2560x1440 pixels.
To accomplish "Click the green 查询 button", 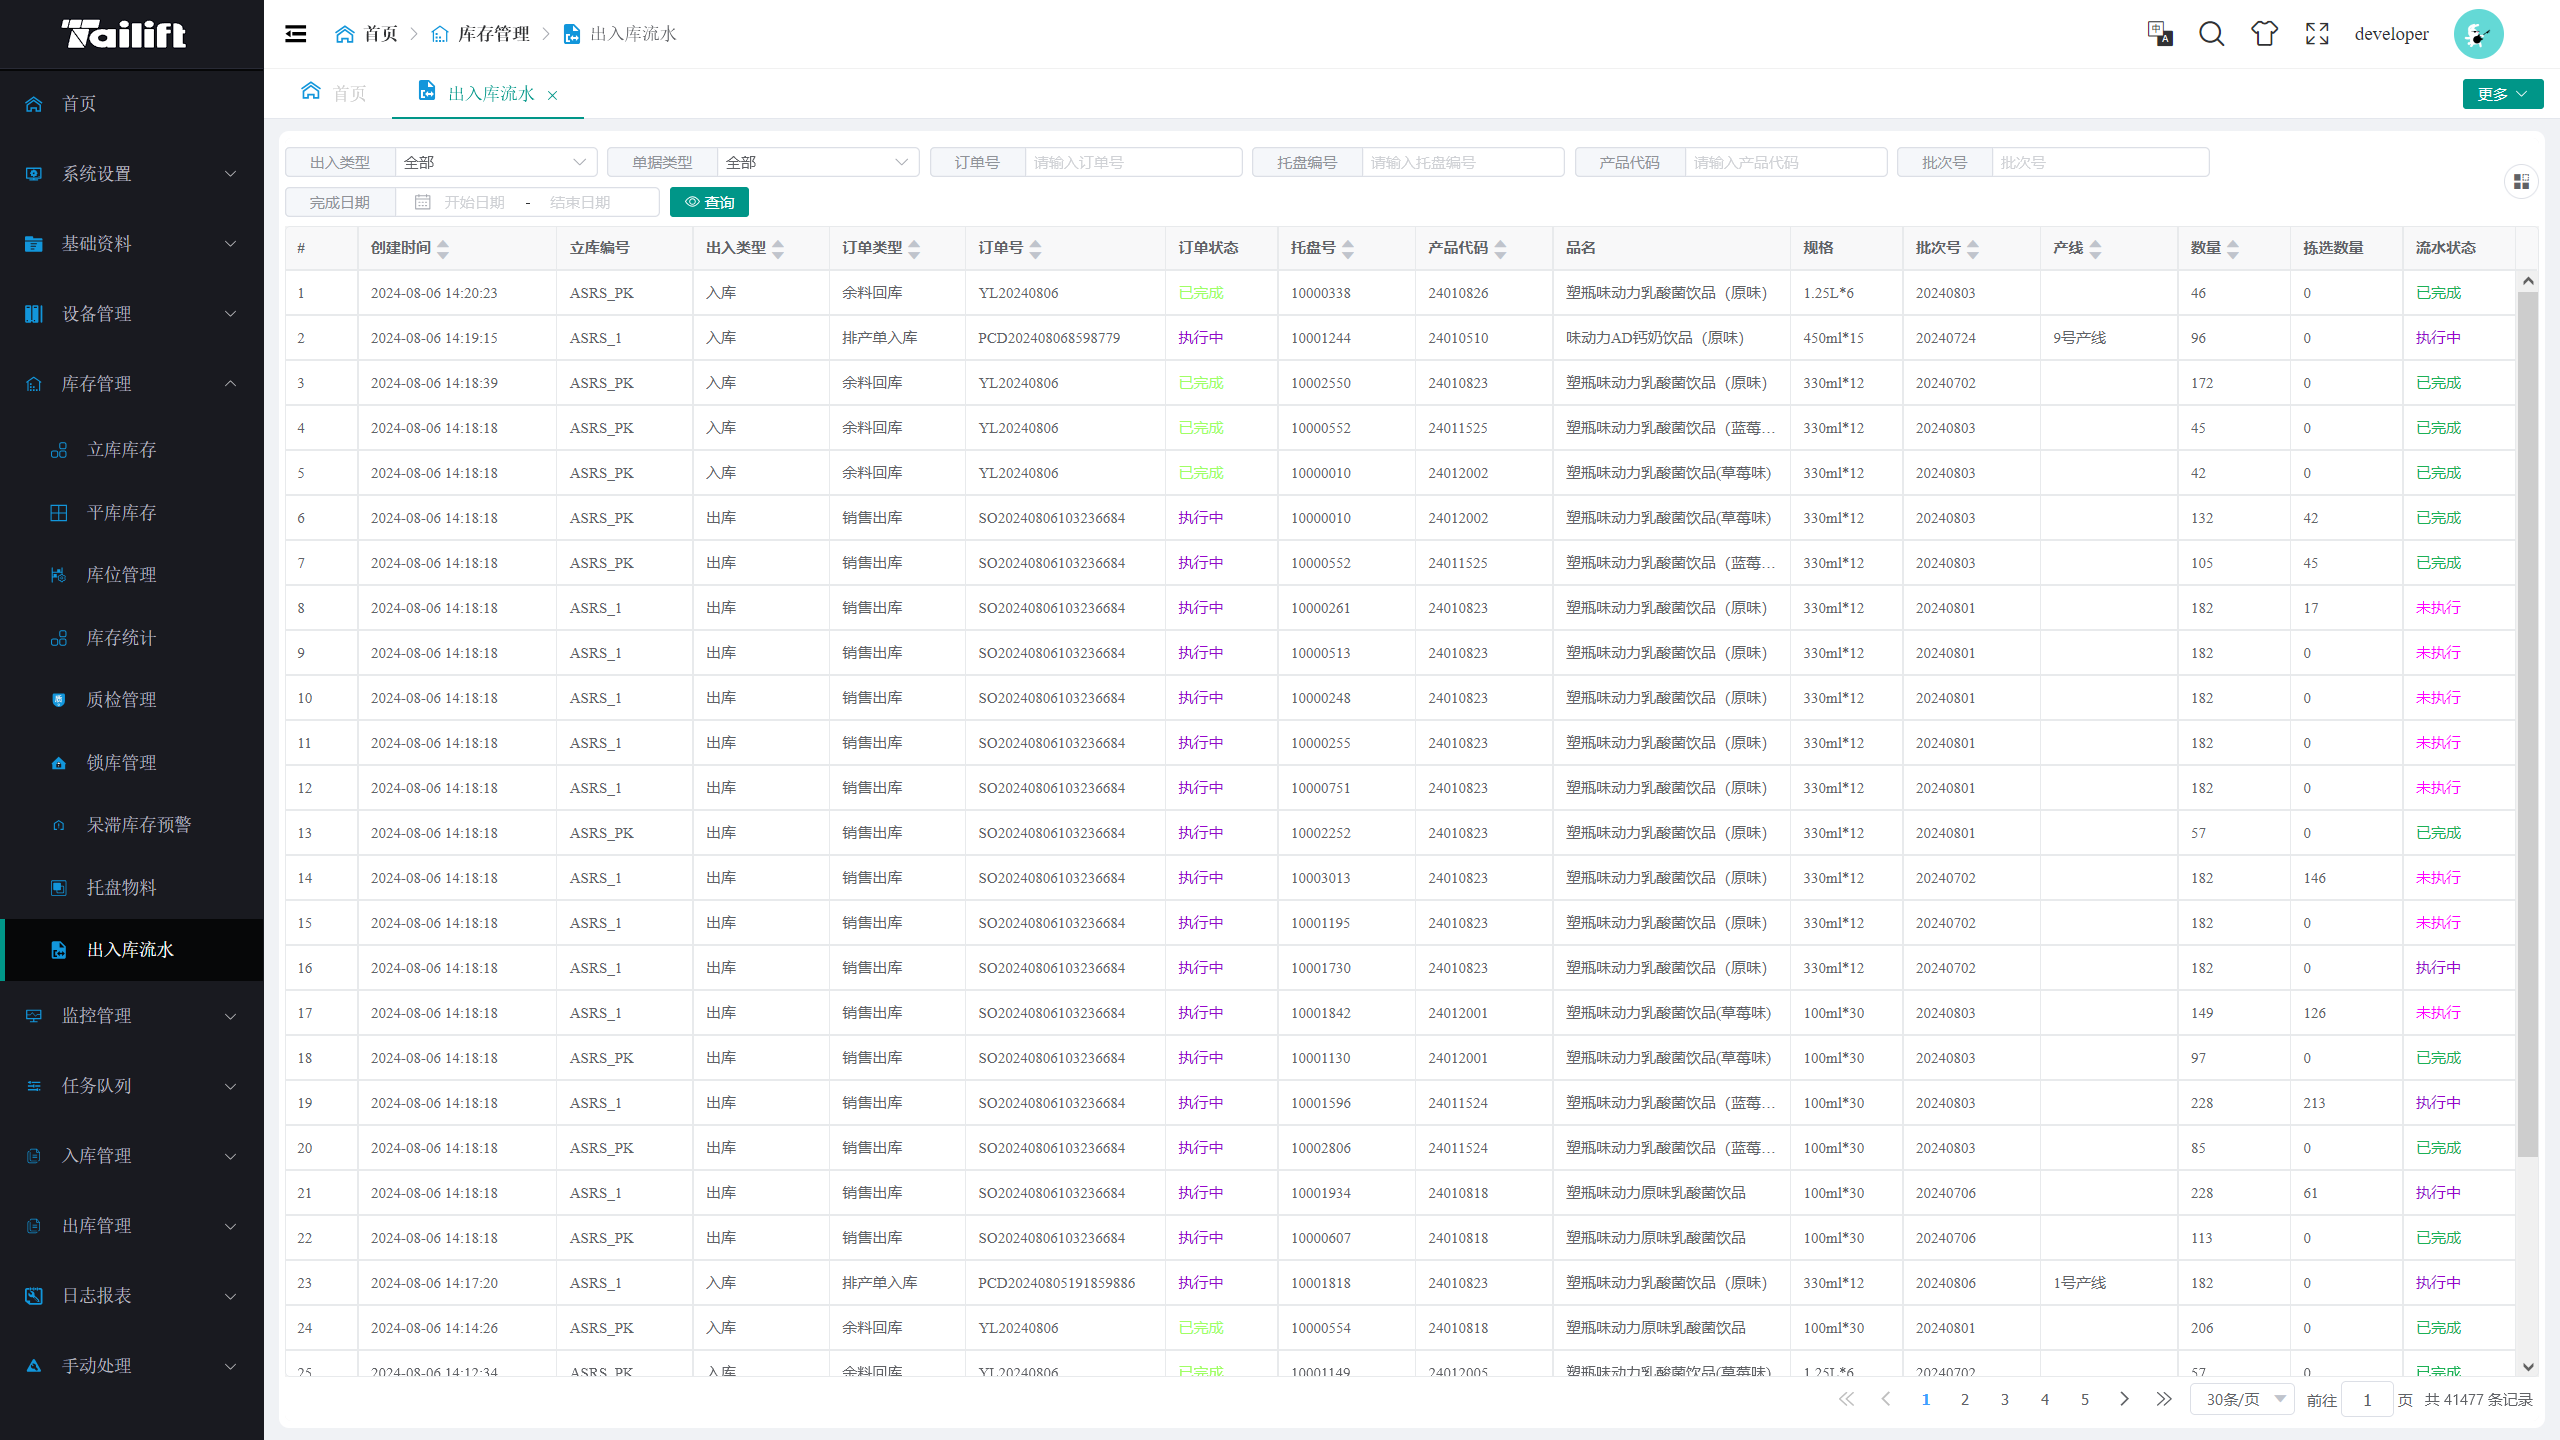I will tap(709, 202).
